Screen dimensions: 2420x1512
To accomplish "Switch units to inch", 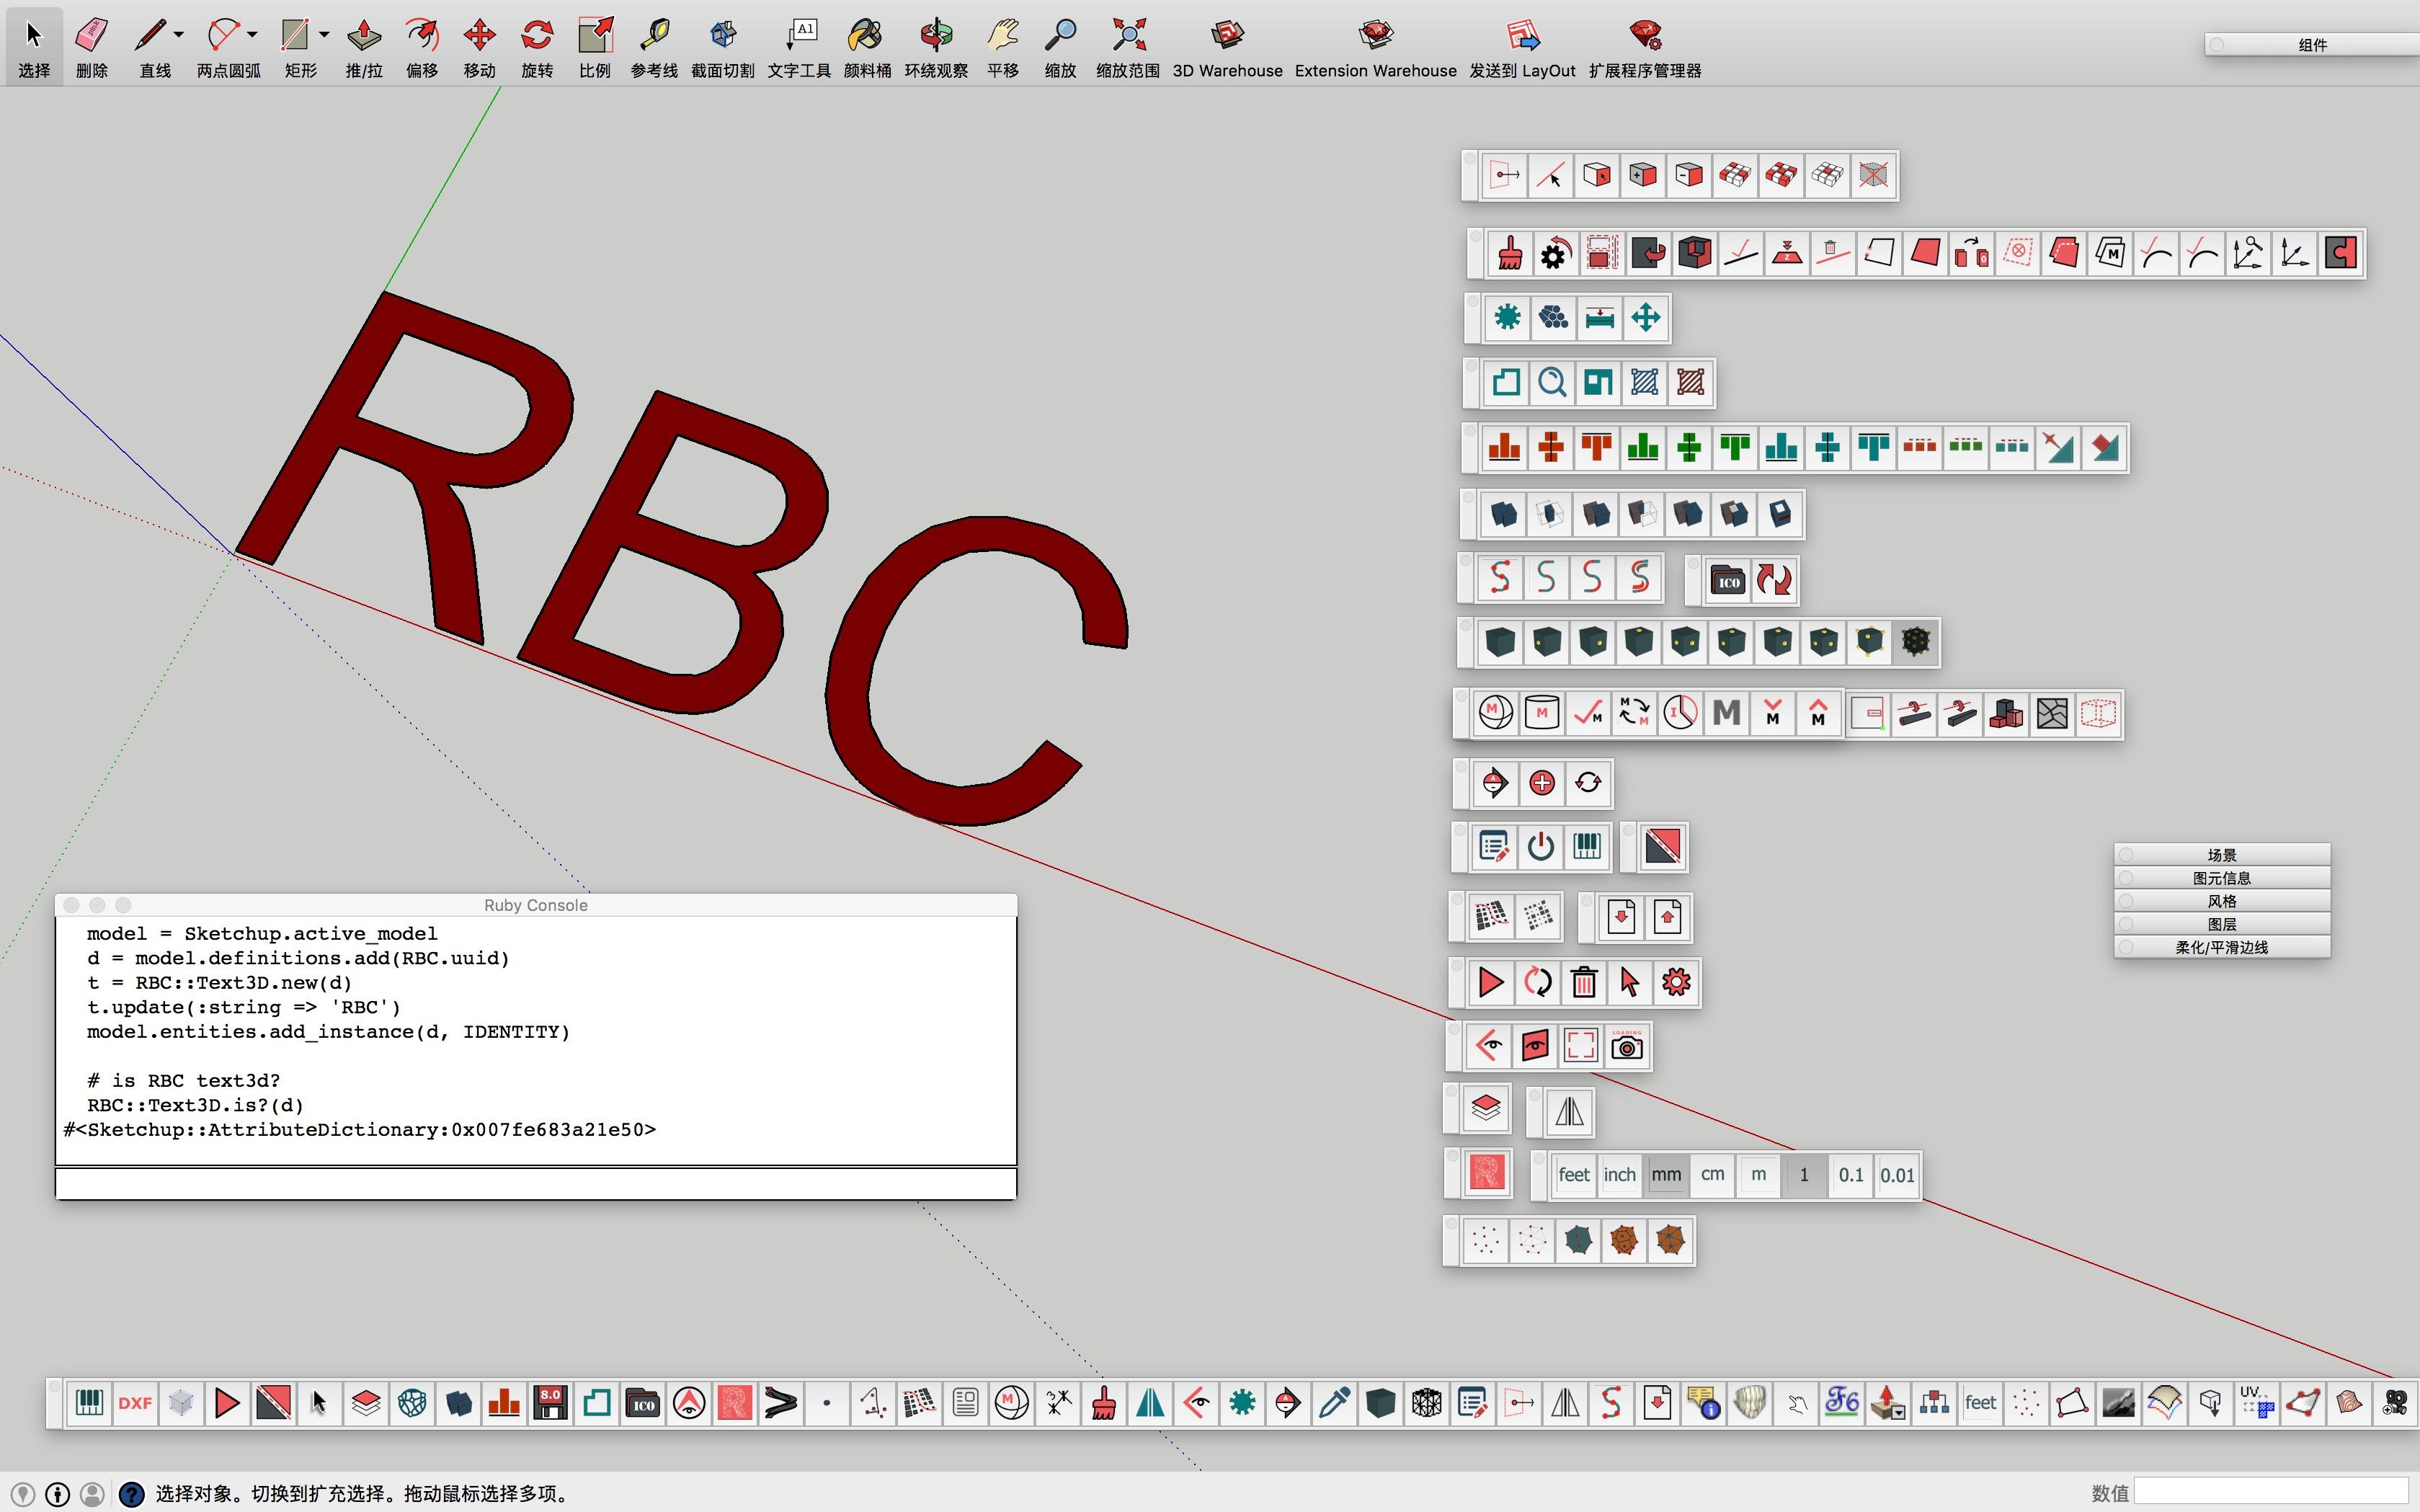I will click(1619, 1175).
